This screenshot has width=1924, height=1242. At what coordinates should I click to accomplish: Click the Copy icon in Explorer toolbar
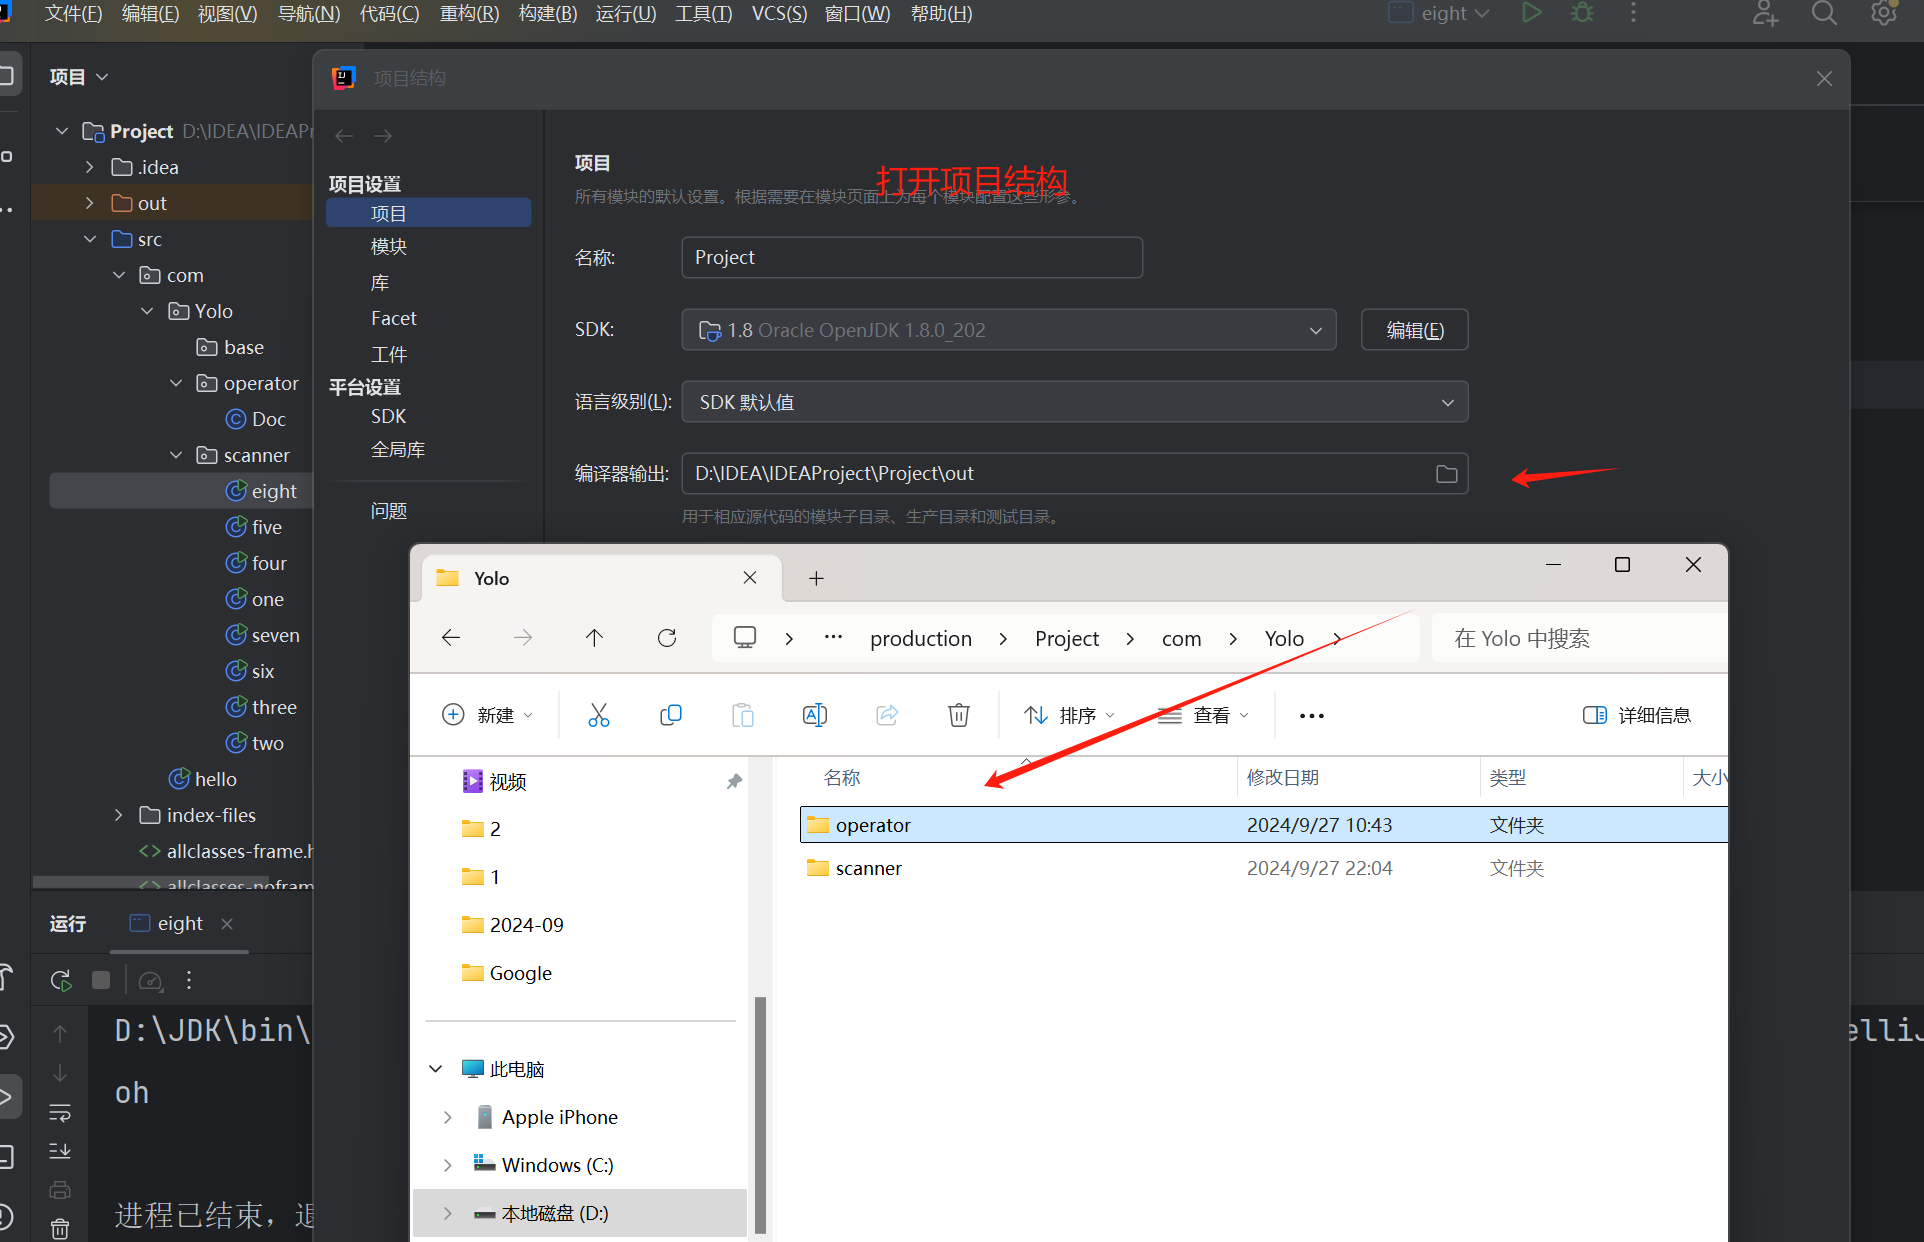point(671,715)
